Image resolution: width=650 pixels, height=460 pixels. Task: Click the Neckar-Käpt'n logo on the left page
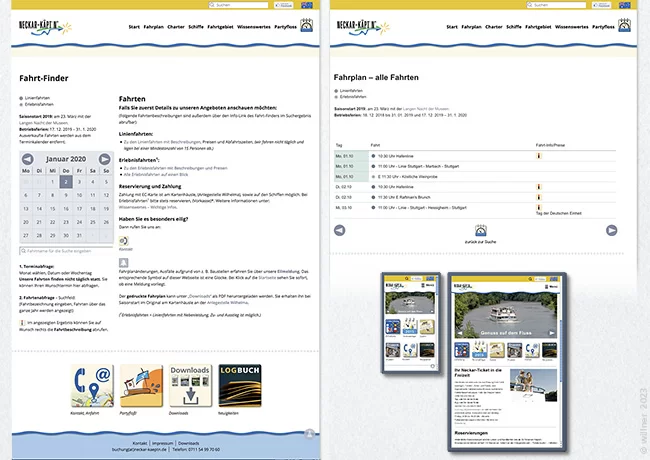point(45,27)
